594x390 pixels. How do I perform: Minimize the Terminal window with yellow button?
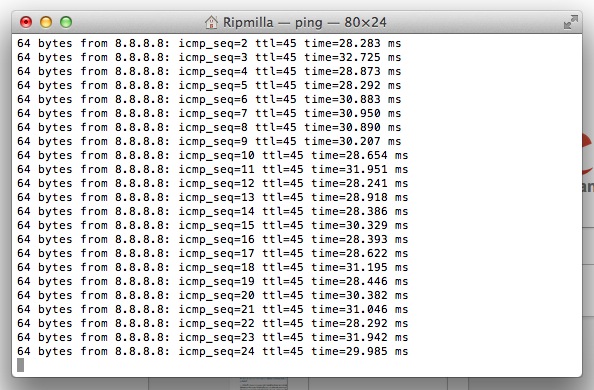tap(46, 22)
